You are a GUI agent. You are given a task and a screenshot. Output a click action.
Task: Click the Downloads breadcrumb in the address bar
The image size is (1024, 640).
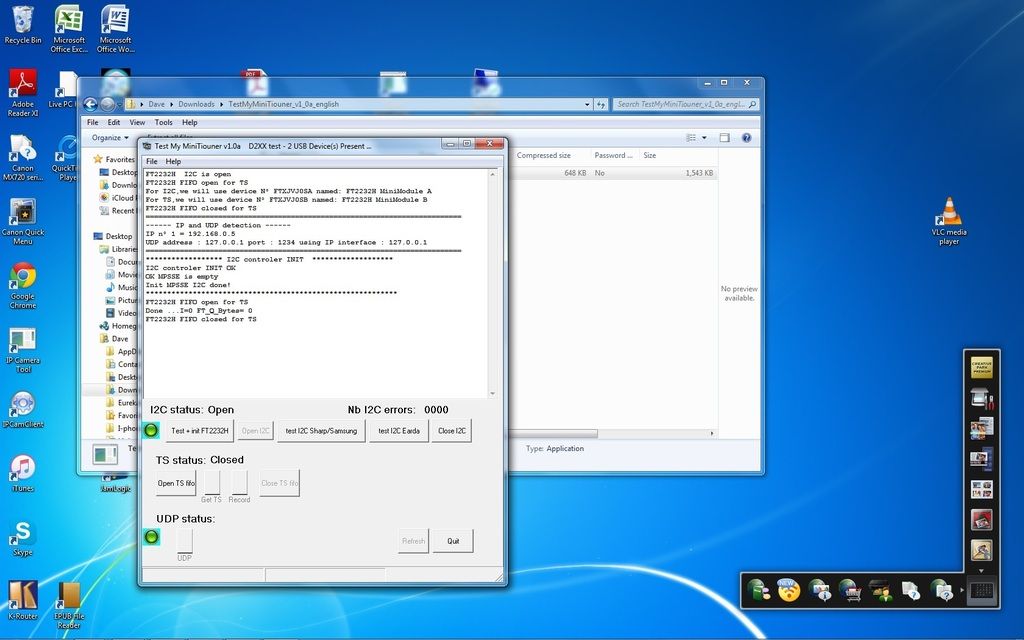197,104
